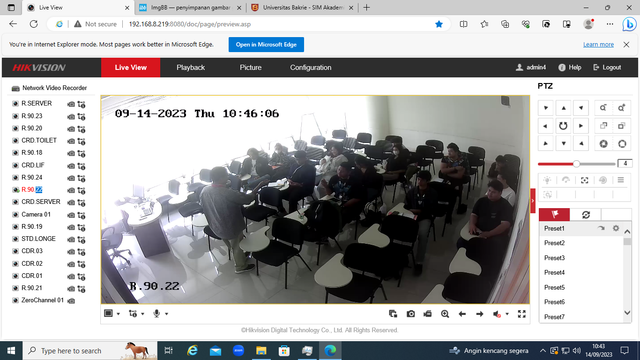Toggle live view camera icon for ZeroChannel 01
This screenshot has width=640, height=360.
[71, 301]
